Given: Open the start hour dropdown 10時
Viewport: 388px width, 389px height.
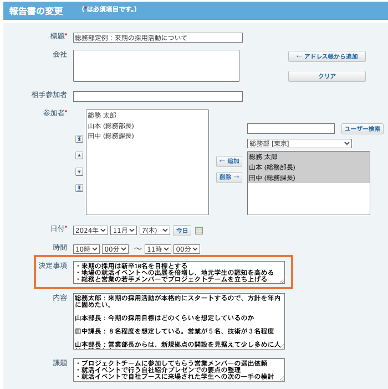Looking at the screenshot, I should click(86, 249).
